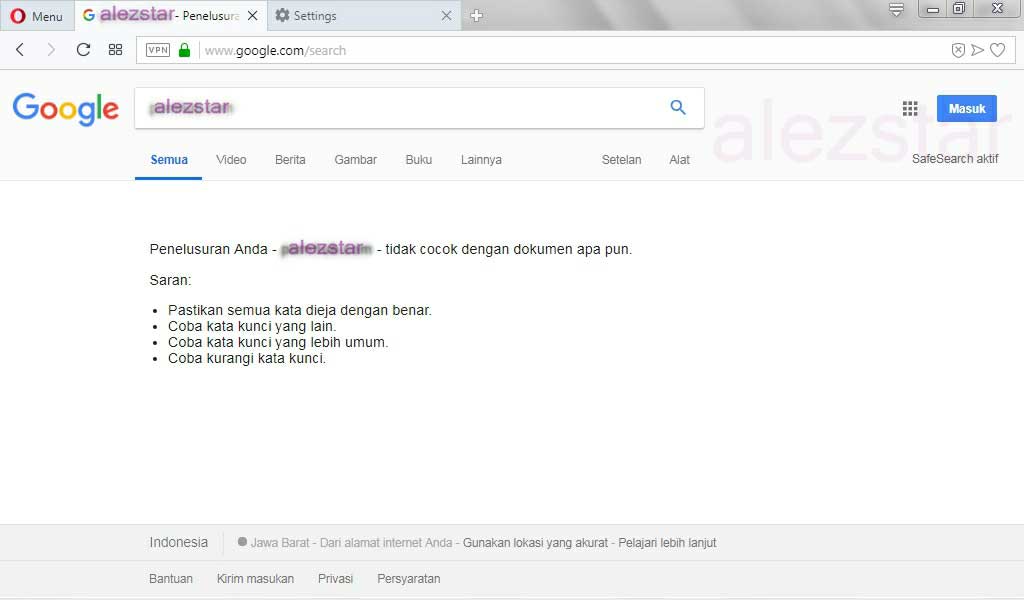Click 'Pastikan semua kata dieja dengan benar.'

300,310
